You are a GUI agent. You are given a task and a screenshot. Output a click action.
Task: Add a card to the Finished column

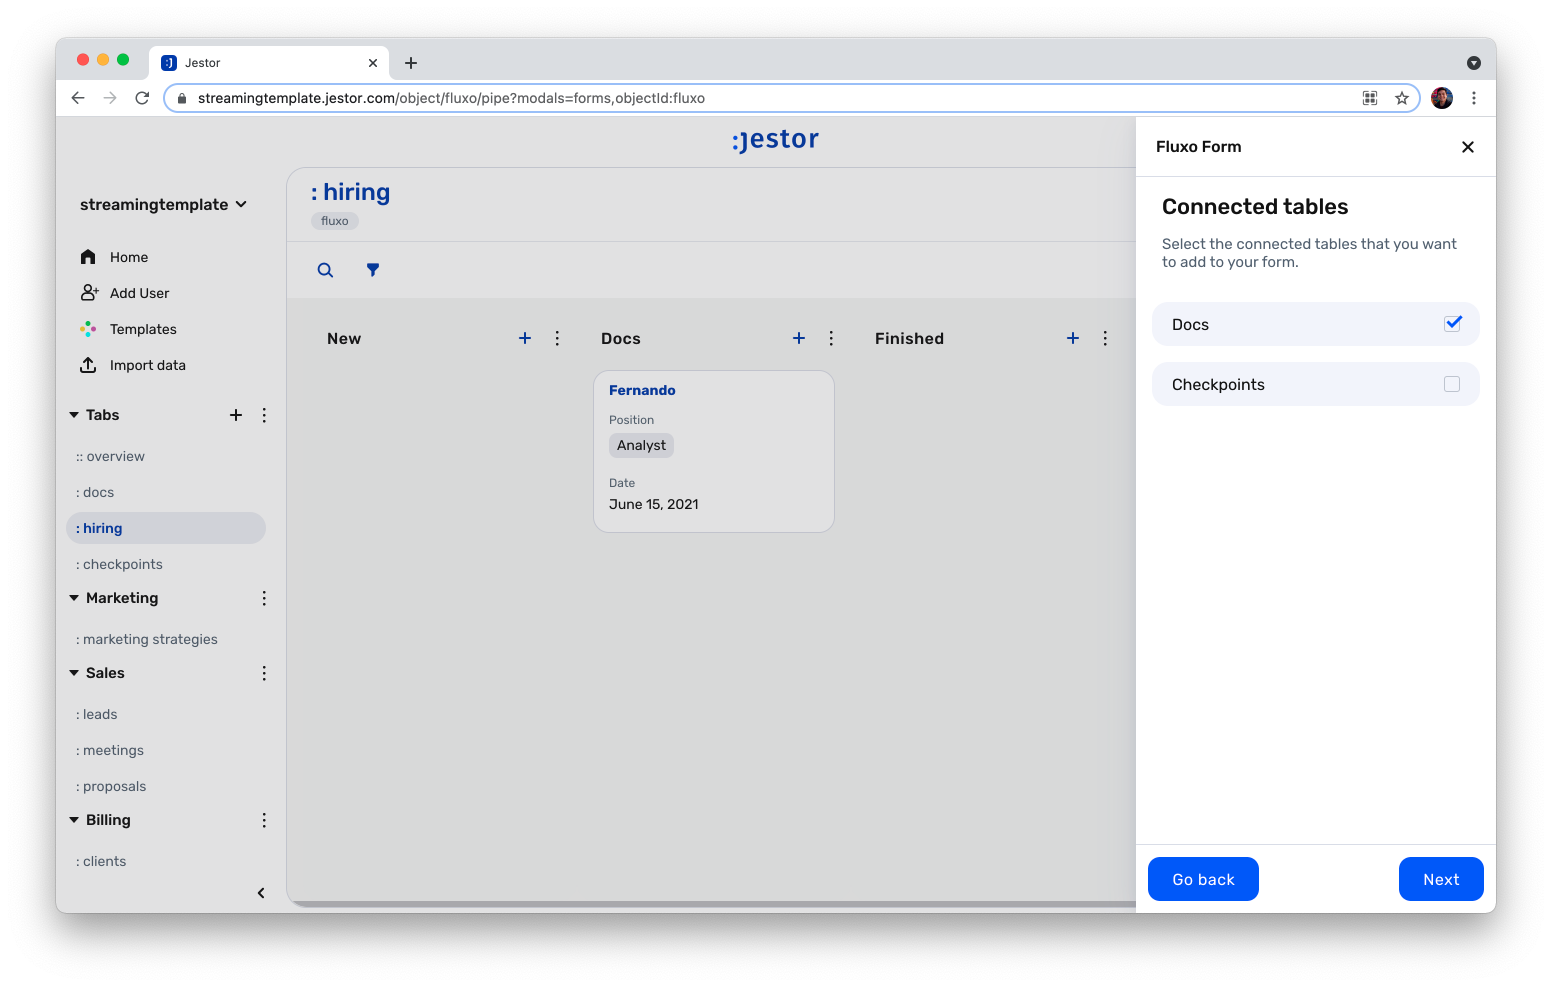click(x=1073, y=338)
